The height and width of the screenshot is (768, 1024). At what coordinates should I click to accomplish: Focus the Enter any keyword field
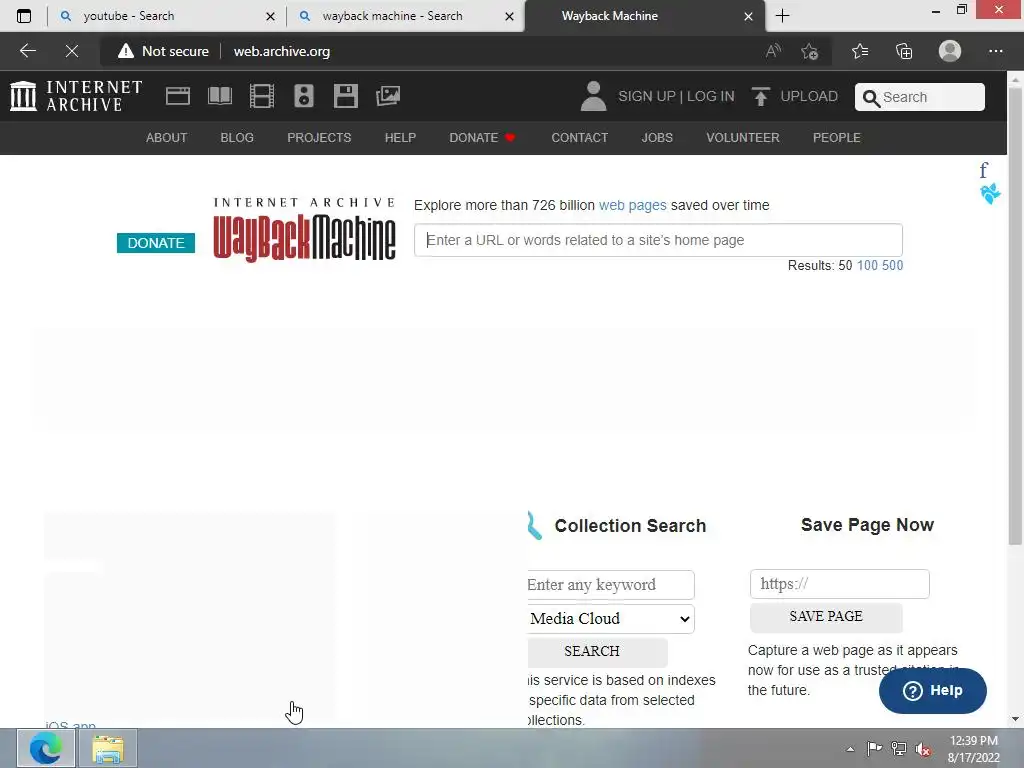coord(611,584)
